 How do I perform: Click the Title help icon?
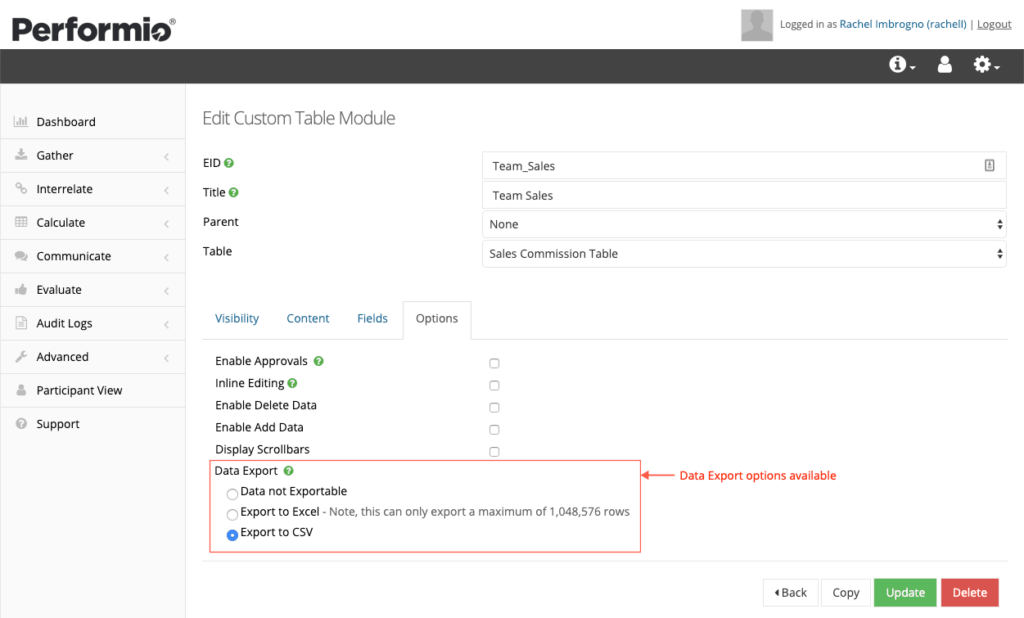[233, 193]
